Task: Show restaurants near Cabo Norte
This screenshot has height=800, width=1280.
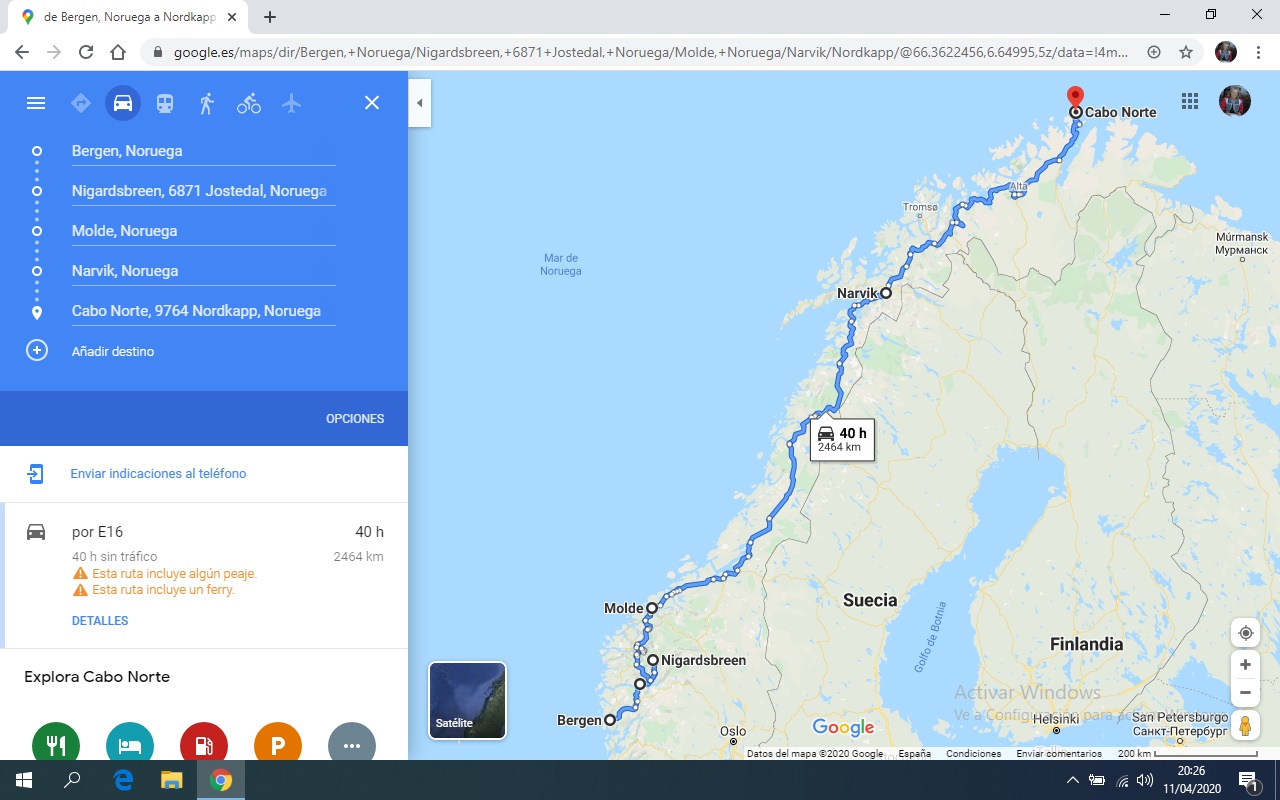Action: pos(56,742)
